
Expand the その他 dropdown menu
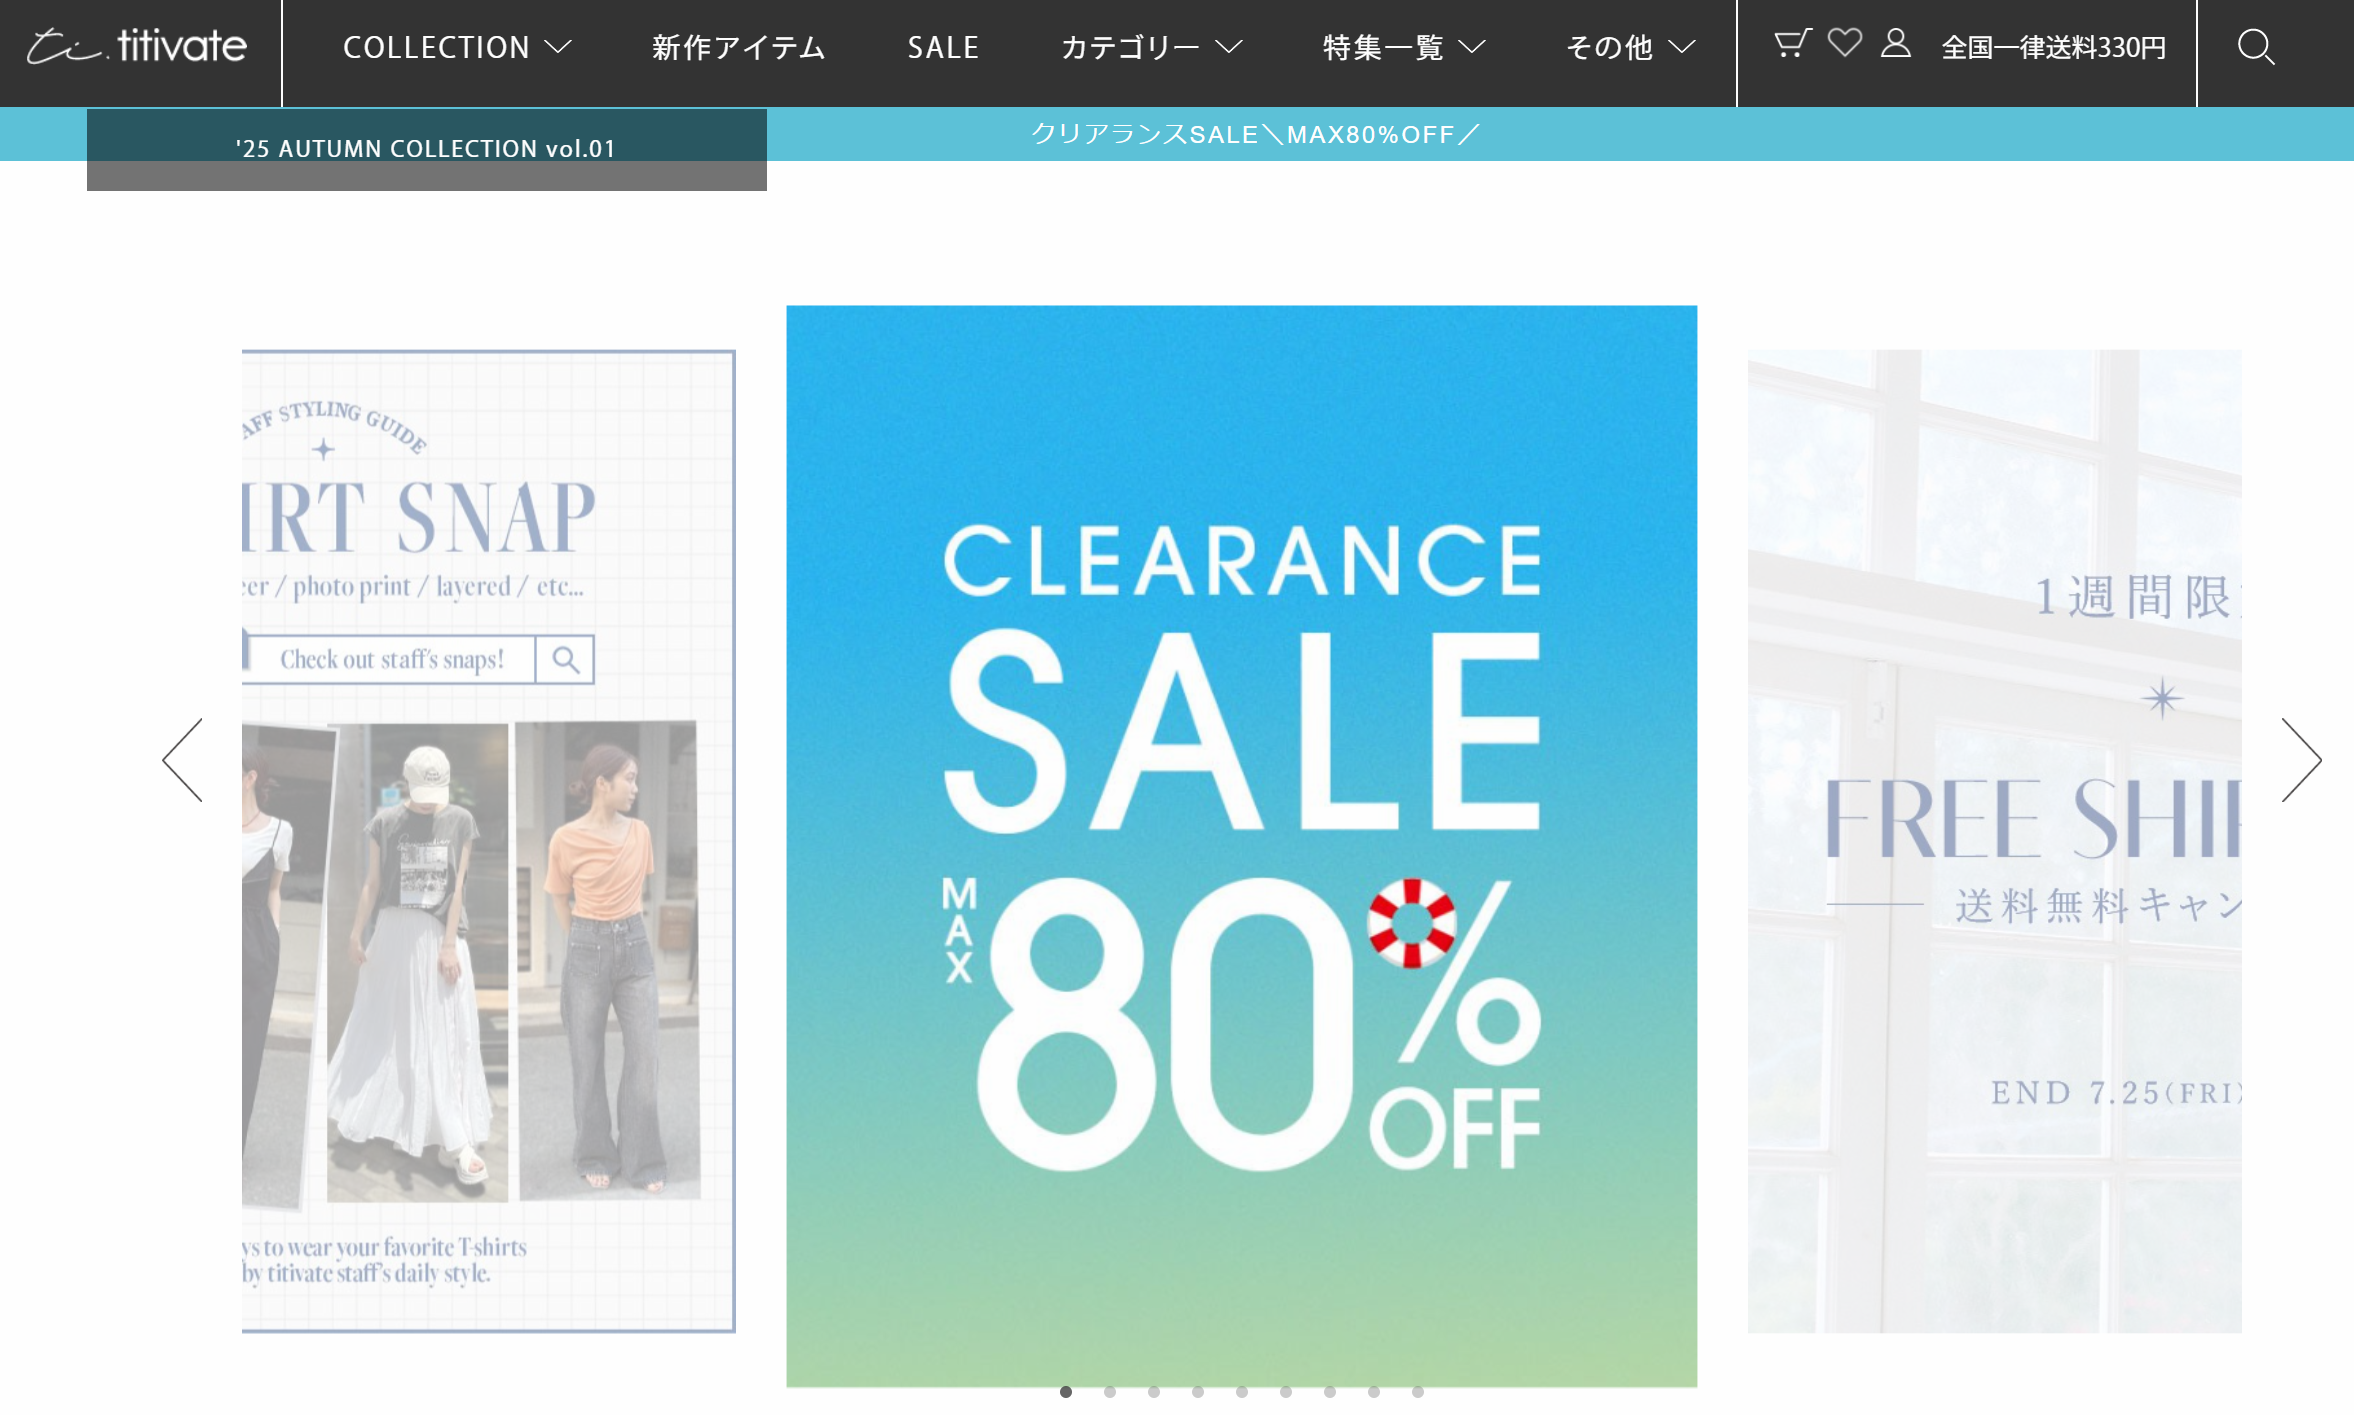[1631, 47]
